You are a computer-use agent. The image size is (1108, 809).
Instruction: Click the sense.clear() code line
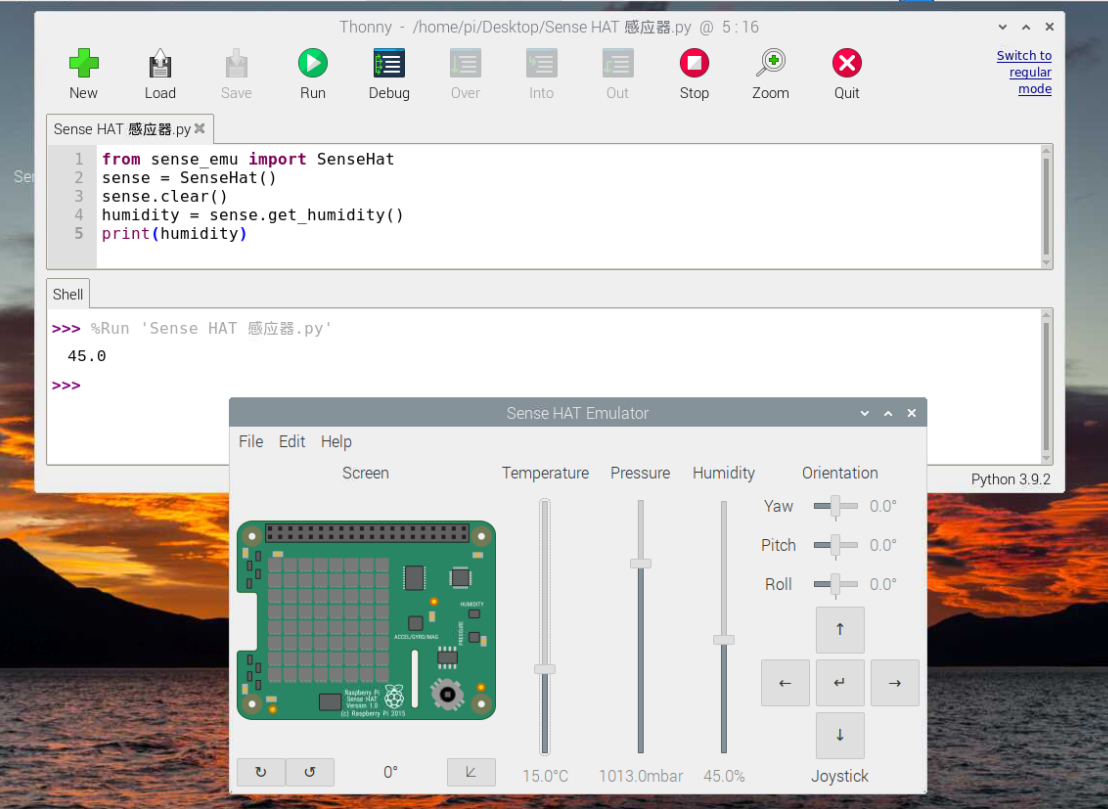tap(164, 196)
